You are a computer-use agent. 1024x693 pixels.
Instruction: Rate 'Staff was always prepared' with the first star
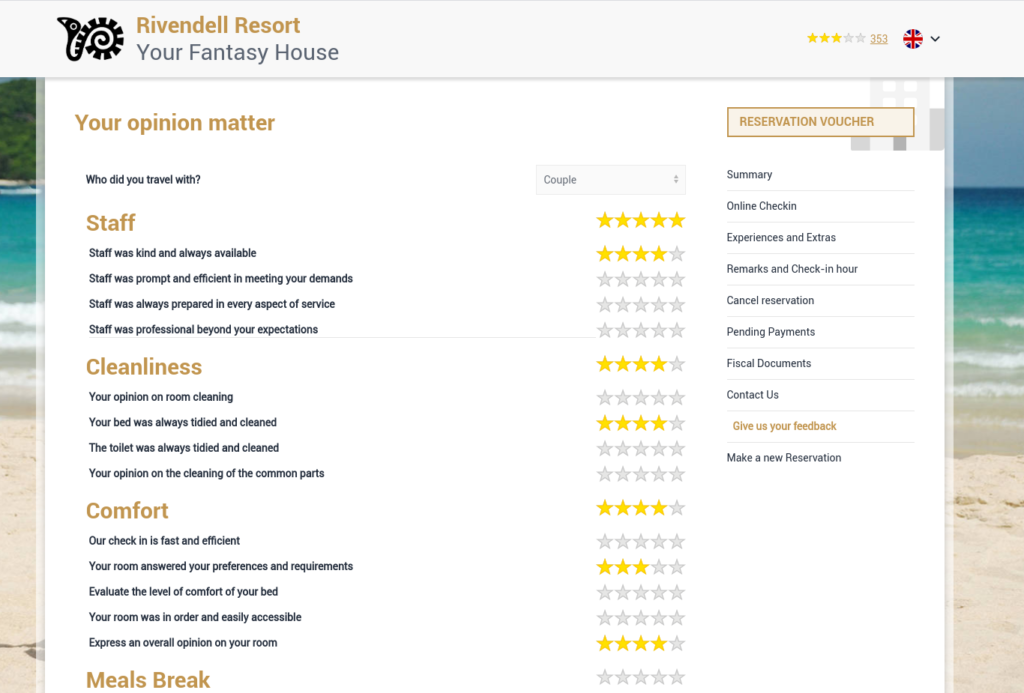(605, 304)
